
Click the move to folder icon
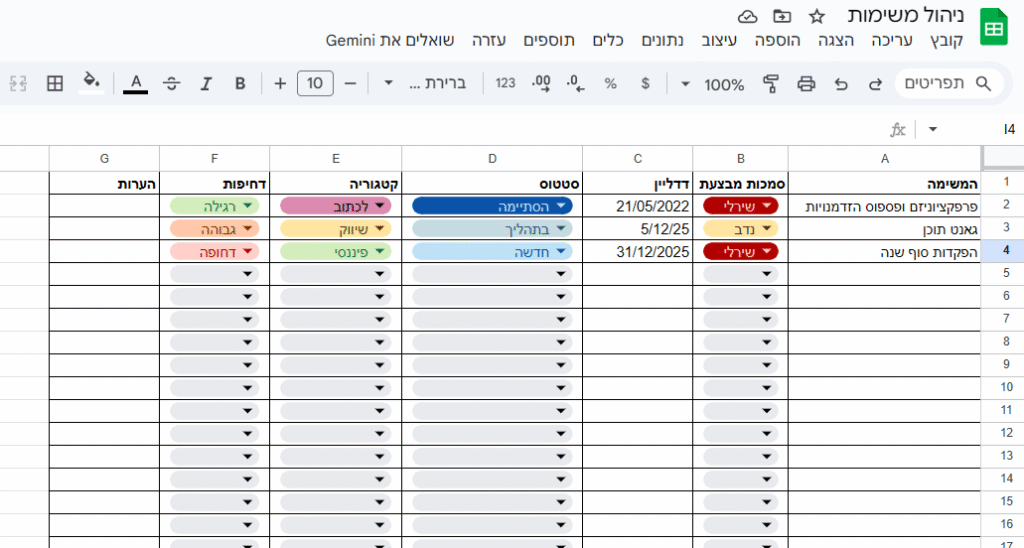[x=782, y=16]
